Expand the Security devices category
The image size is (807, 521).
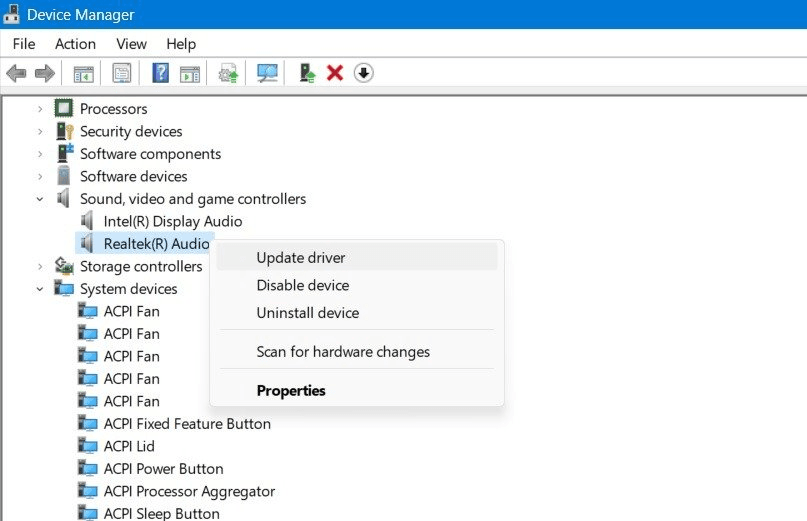pos(40,131)
